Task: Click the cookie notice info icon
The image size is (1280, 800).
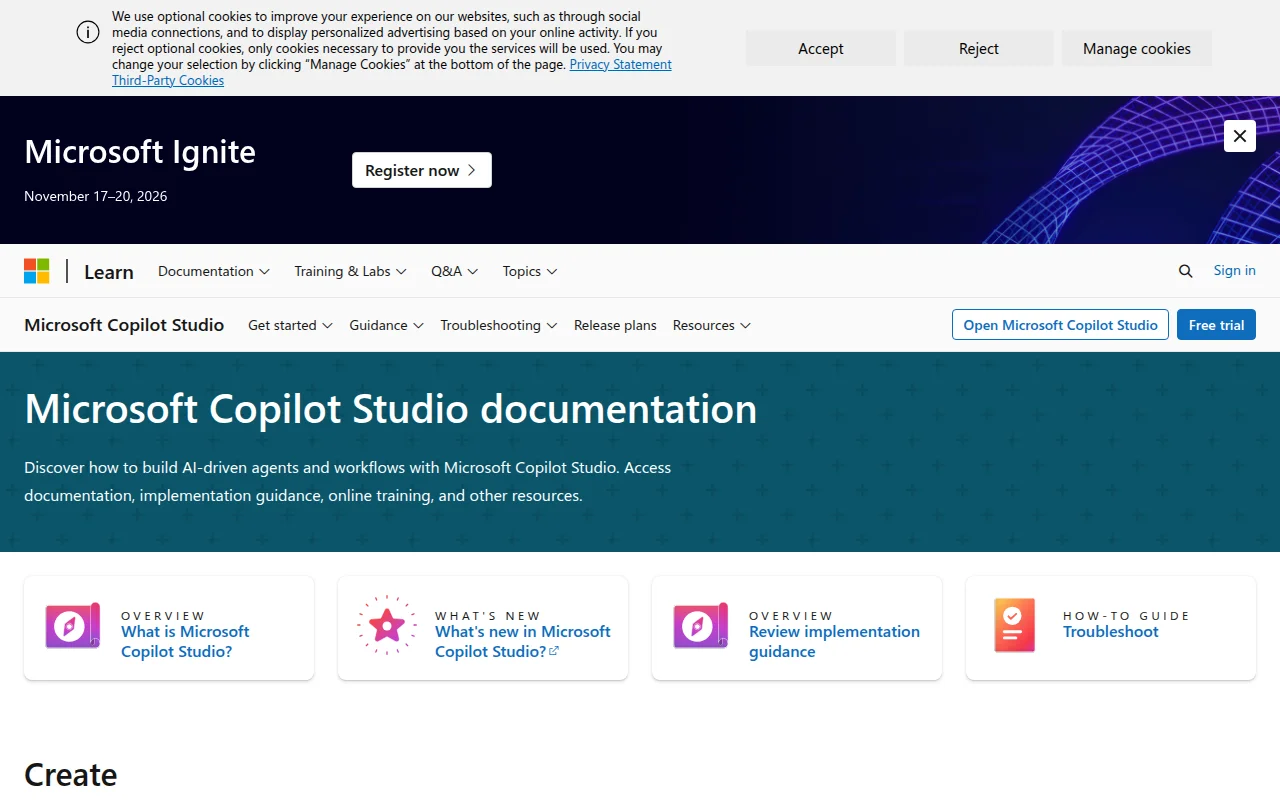Action: pyautogui.click(x=88, y=32)
